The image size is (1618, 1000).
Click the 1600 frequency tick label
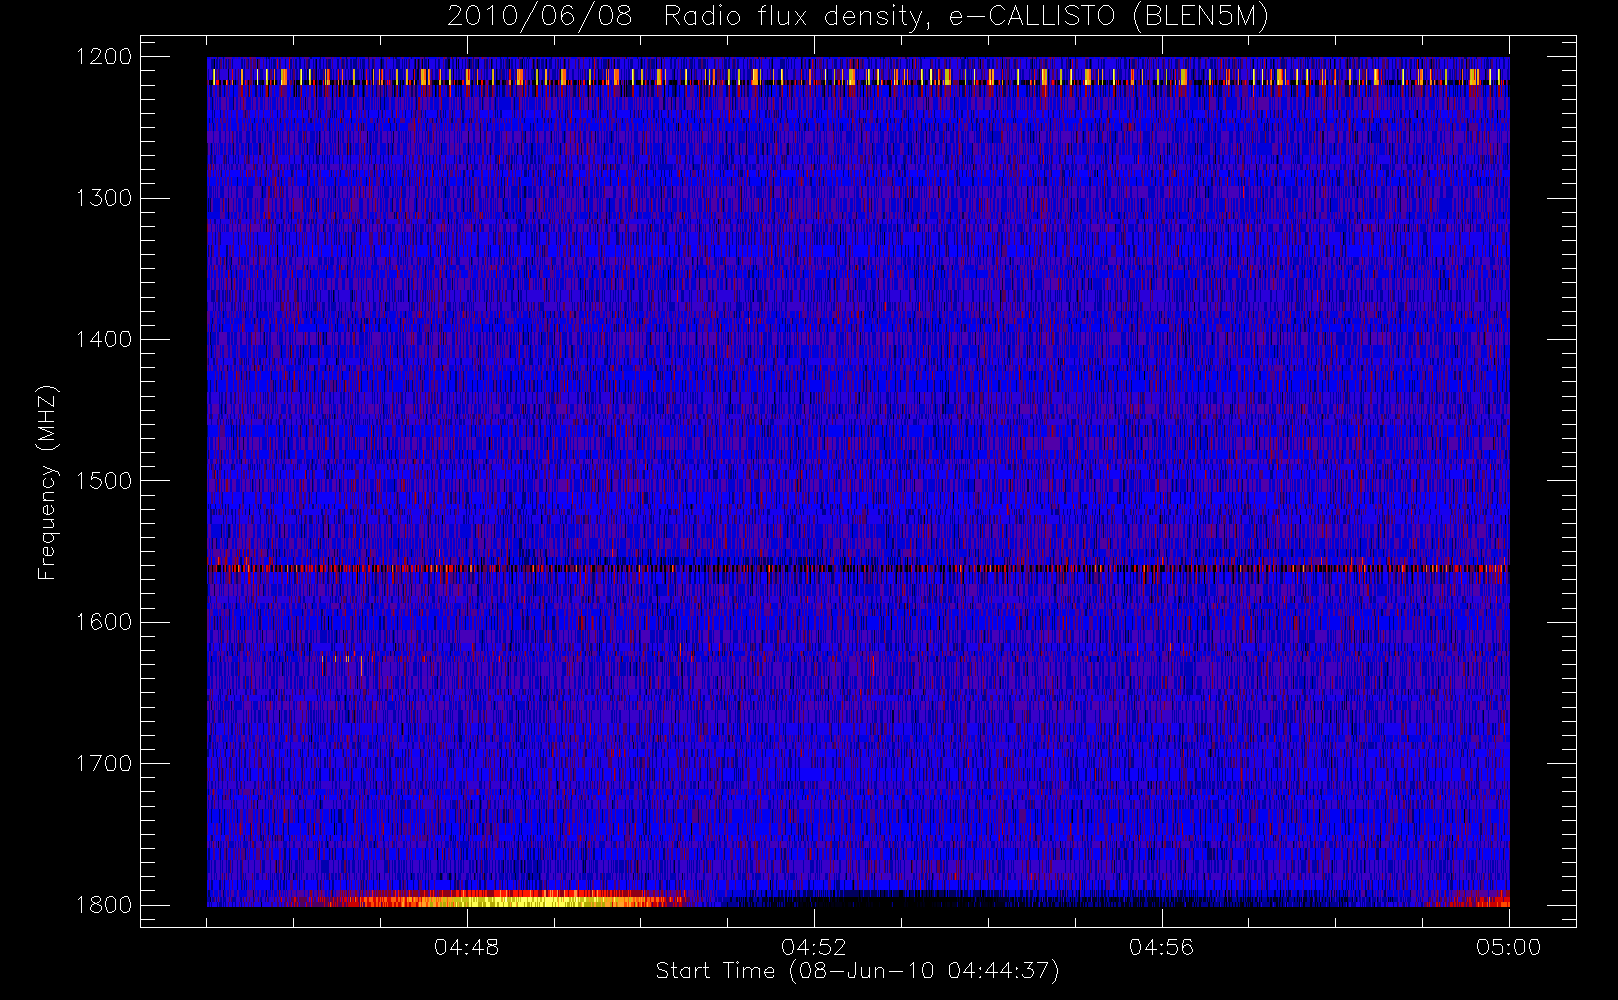click(x=104, y=622)
